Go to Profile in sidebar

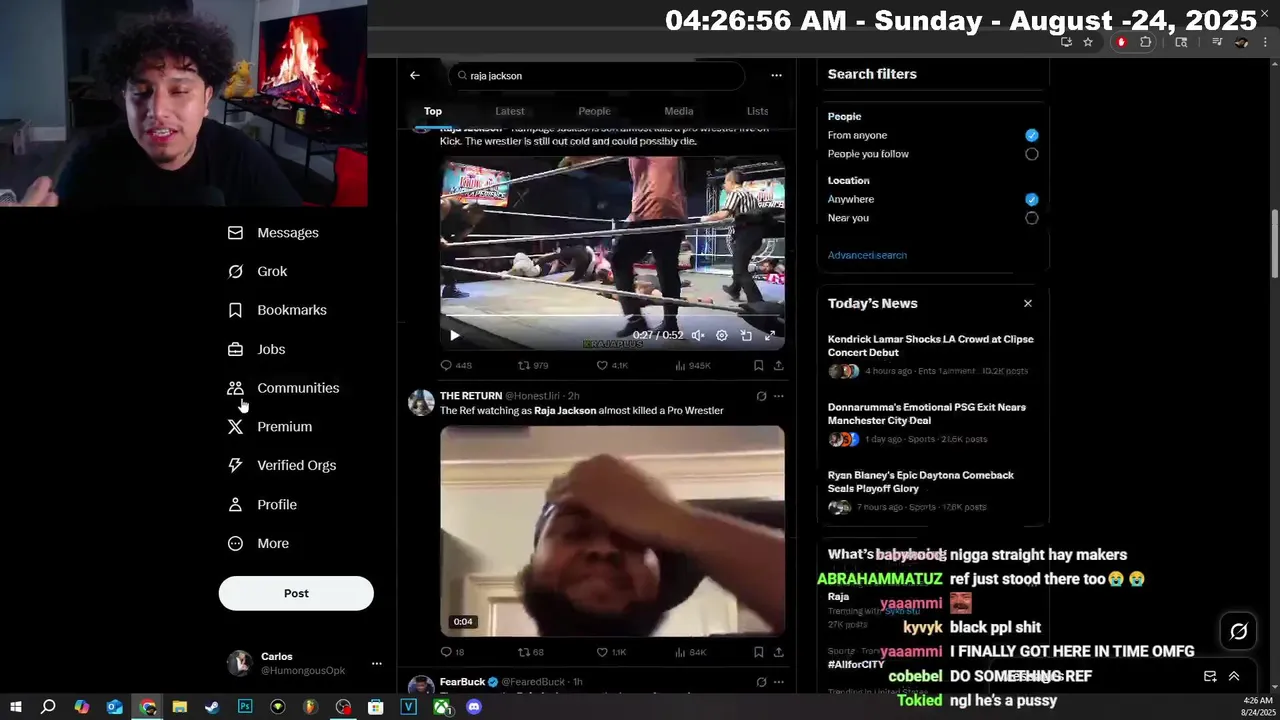262,505
